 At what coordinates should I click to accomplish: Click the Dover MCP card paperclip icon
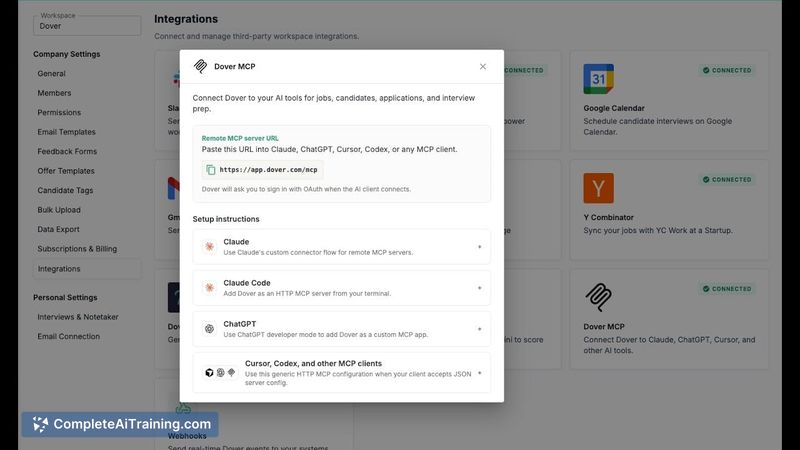tap(598, 297)
